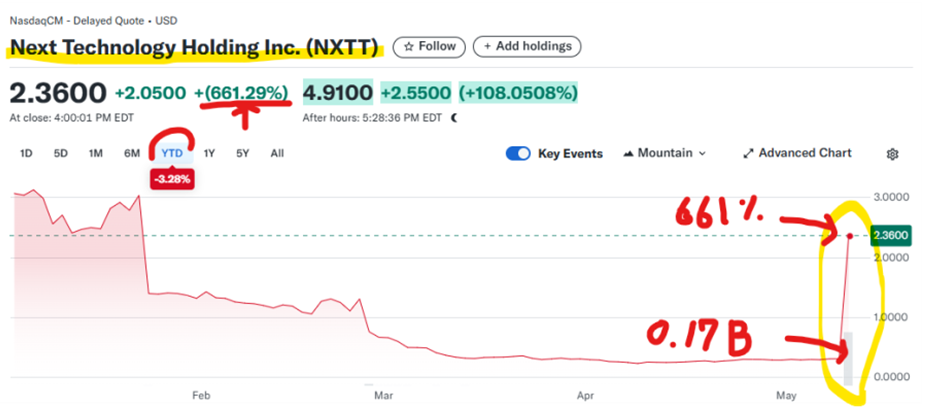Click the after-hours price 4.9100
This screenshot has height=420, width=934.
click(338, 93)
